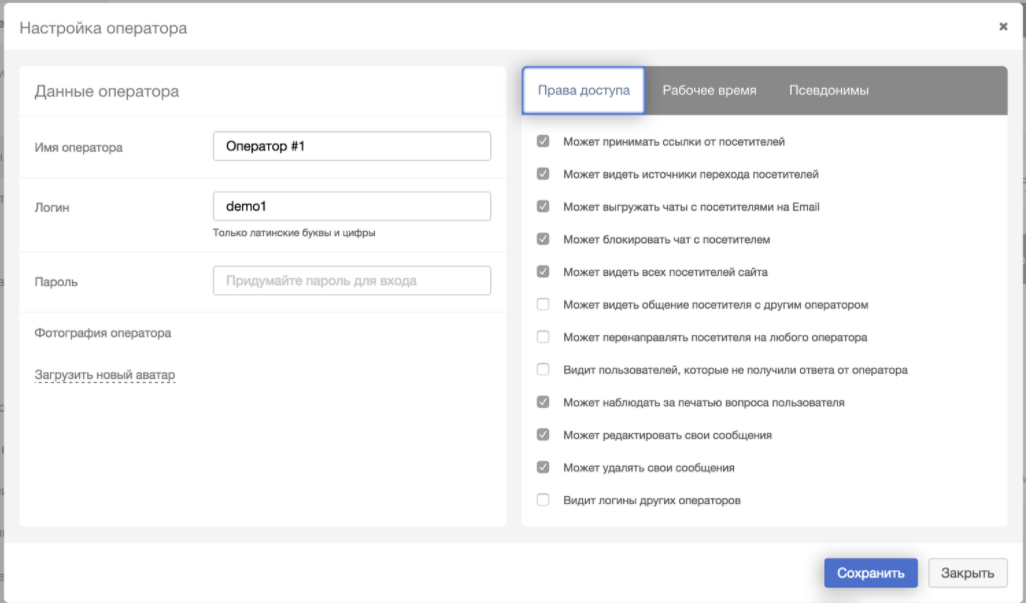Enable Видит пользователей без ответа оператора
This screenshot has width=1026, height=603.
click(543, 369)
